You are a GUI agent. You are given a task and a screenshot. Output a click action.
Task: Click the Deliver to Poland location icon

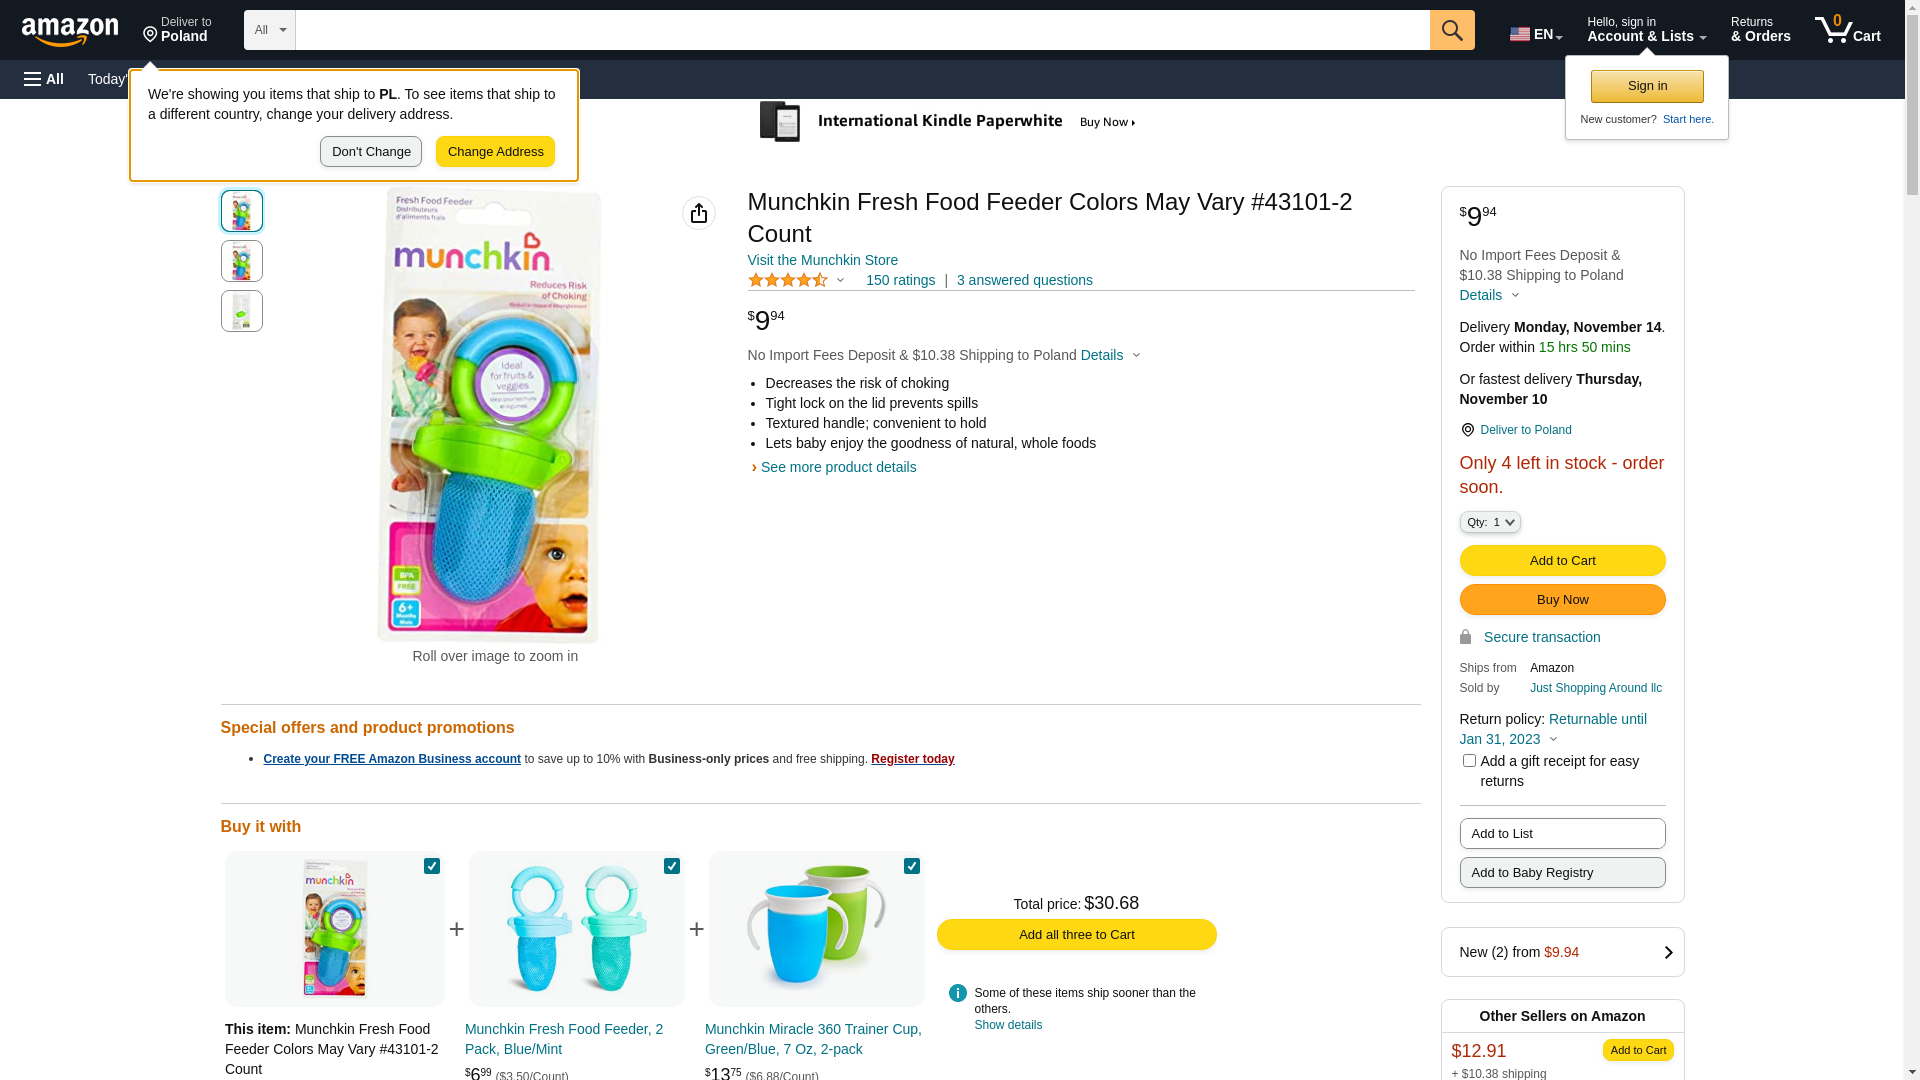(1467, 430)
